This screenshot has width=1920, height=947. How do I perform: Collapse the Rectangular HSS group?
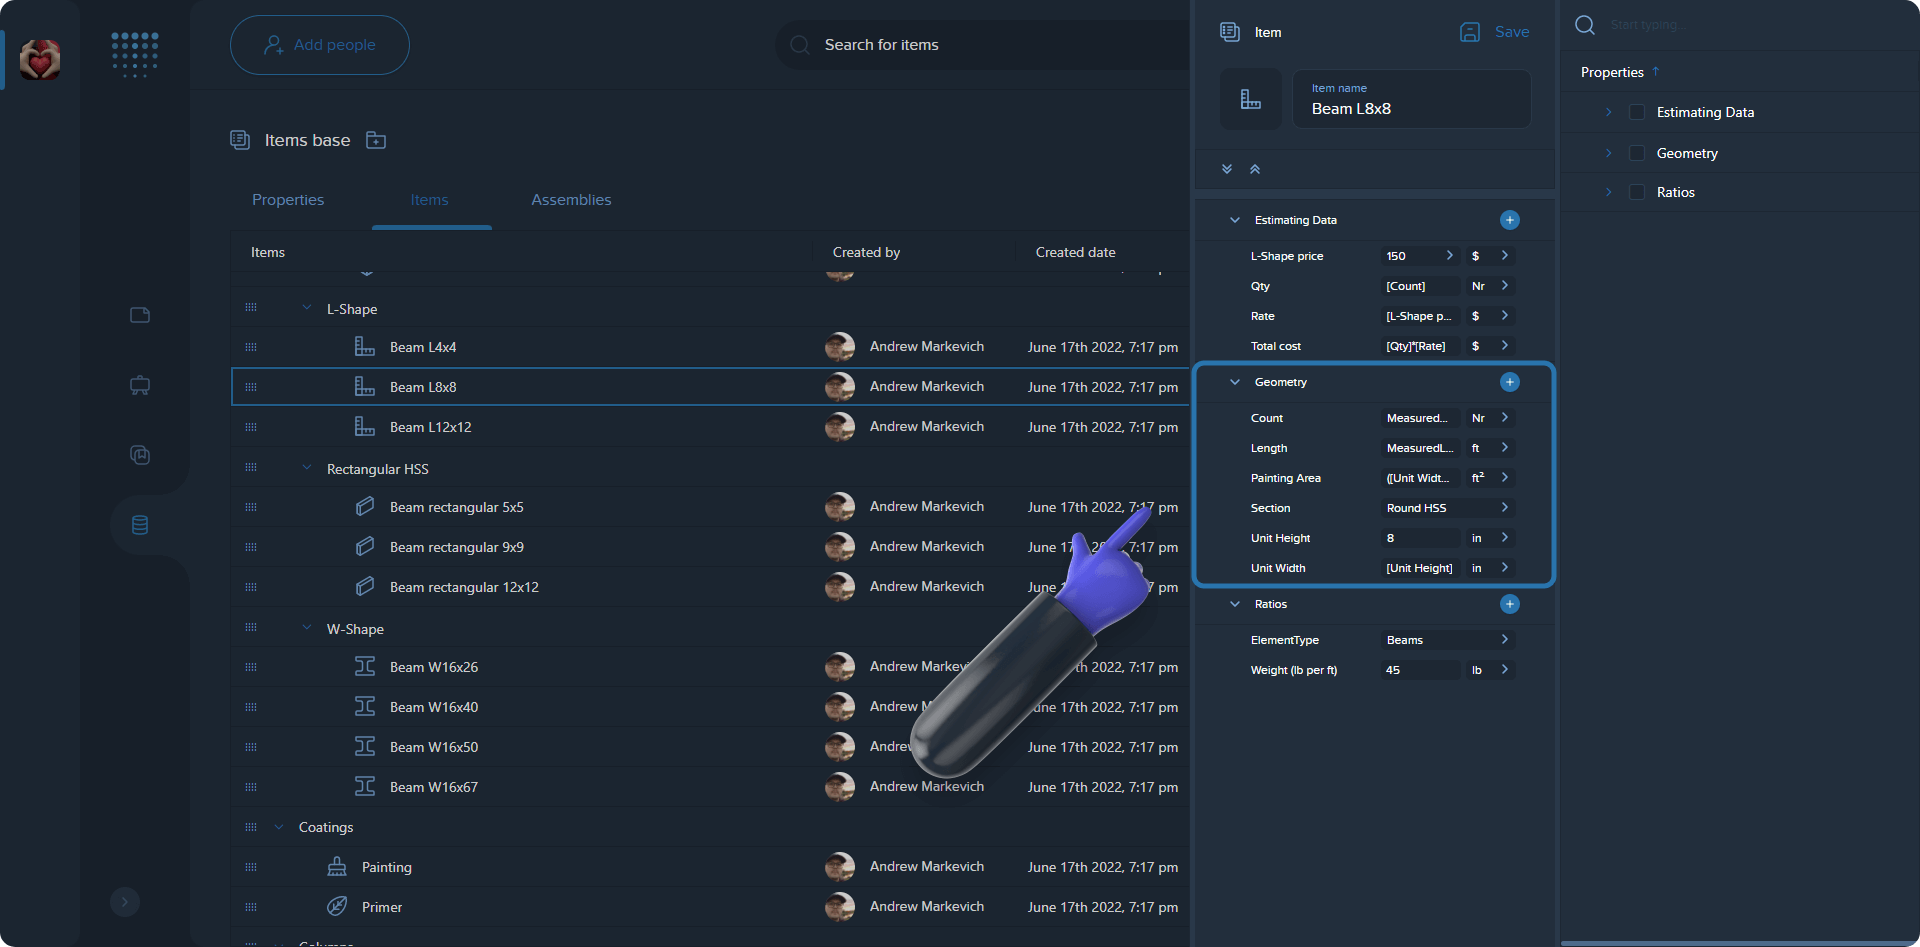307,468
